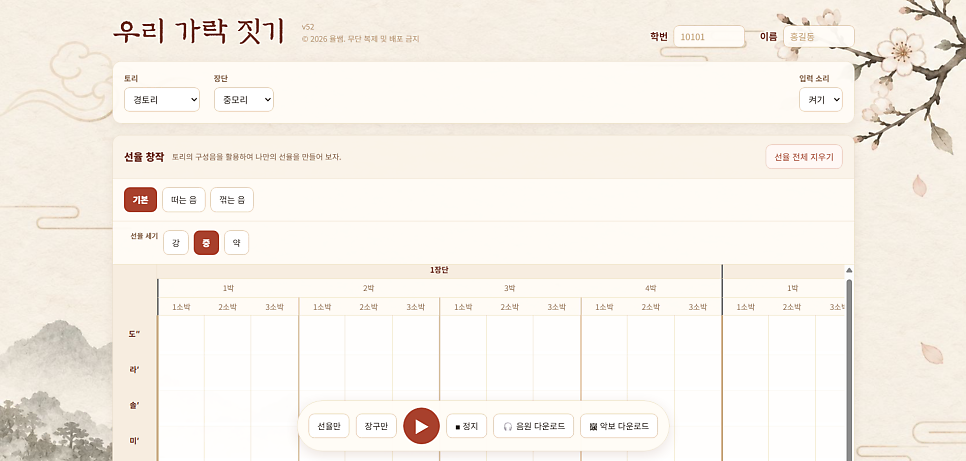Click the v52 version label
Viewport: 966px width, 461px height.
(x=308, y=27)
